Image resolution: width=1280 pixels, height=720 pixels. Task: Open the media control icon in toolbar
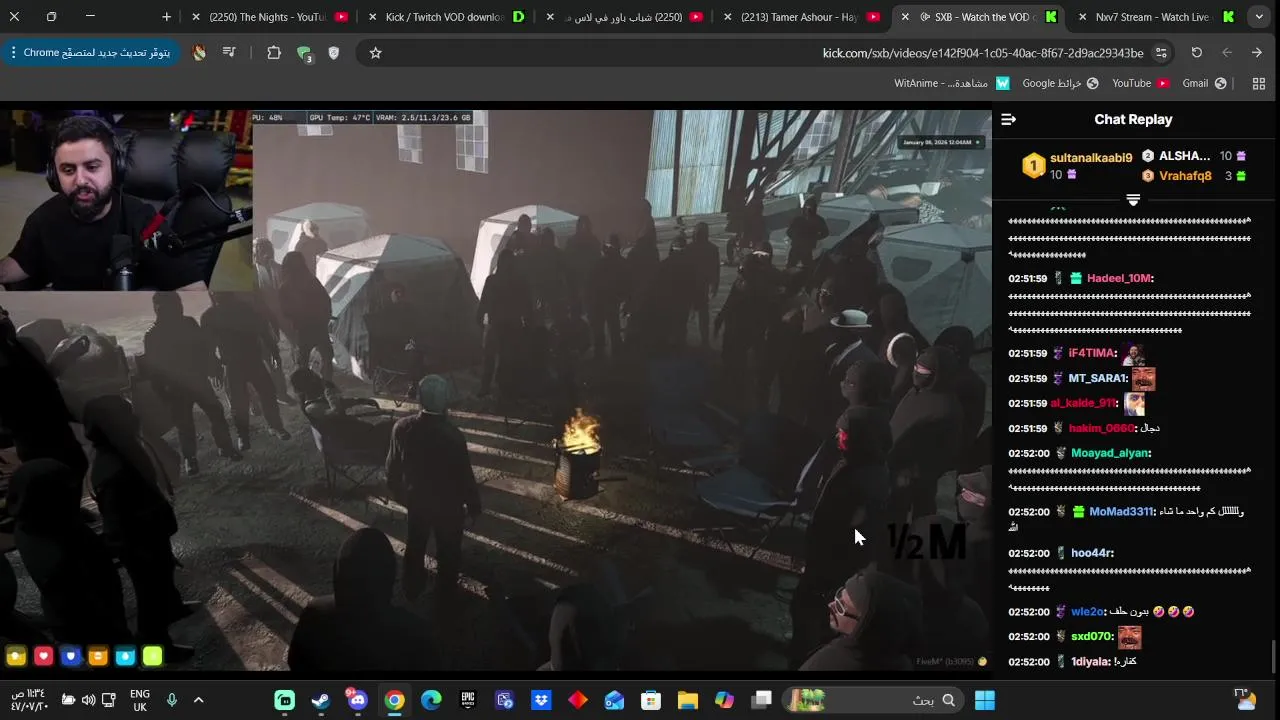(x=229, y=53)
